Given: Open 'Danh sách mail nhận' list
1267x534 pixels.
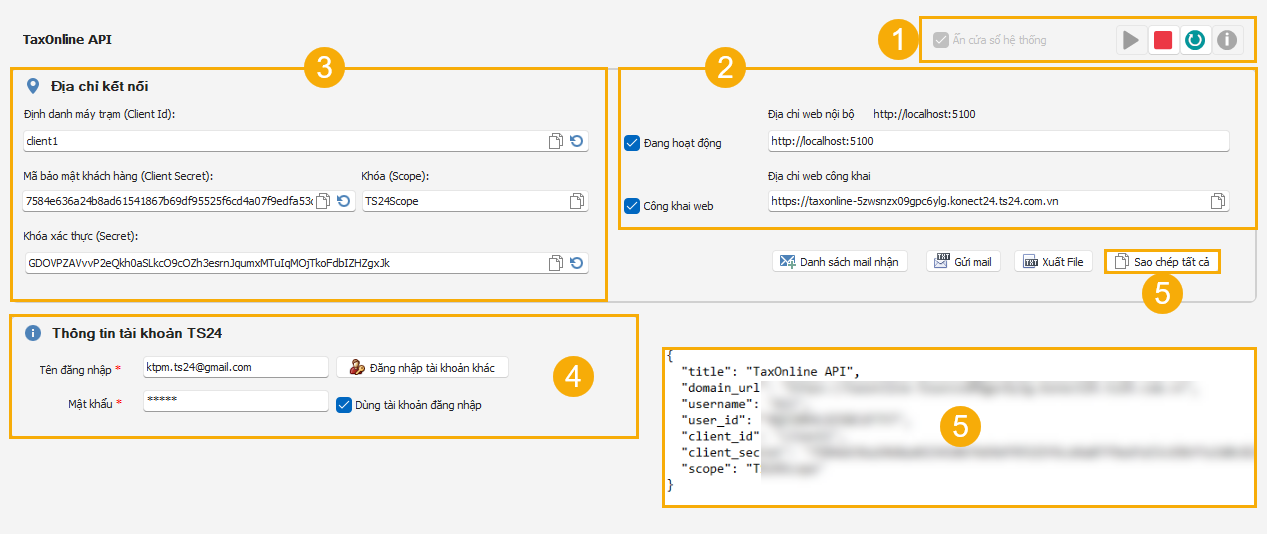Looking at the screenshot, I should pyautogui.click(x=839, y=261).
